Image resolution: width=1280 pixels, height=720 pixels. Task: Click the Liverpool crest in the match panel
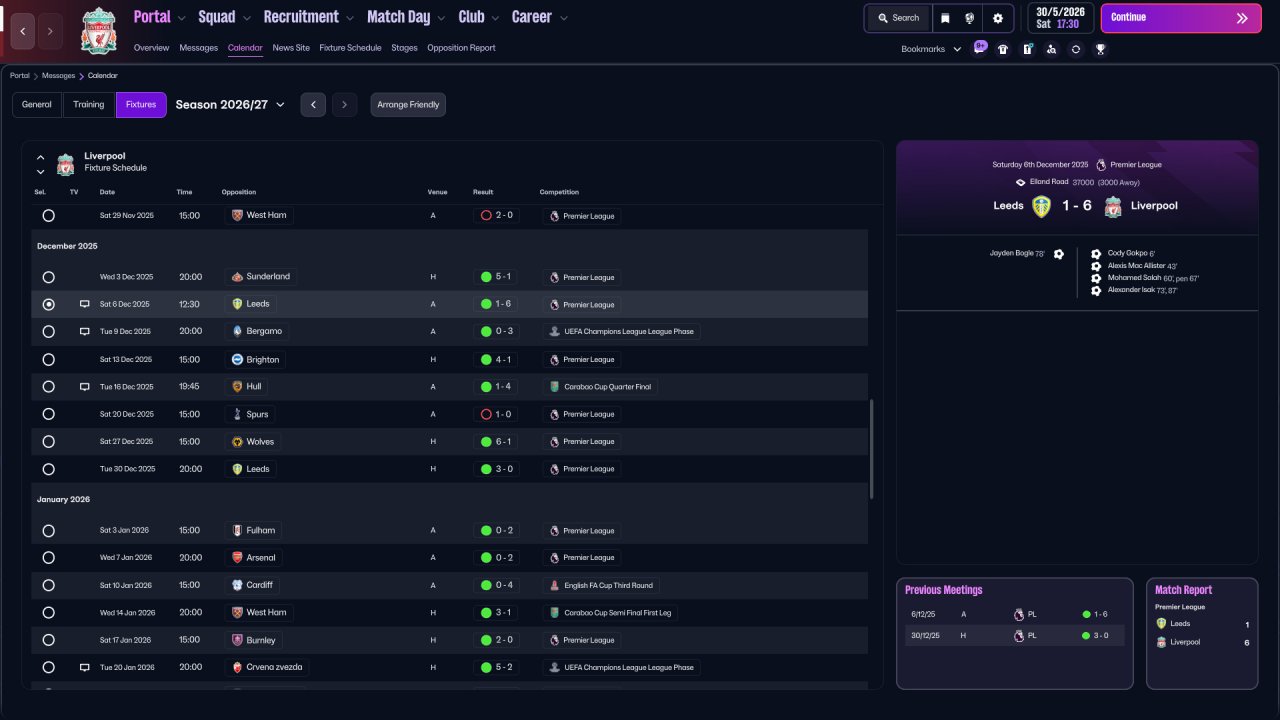[1113, 206]
